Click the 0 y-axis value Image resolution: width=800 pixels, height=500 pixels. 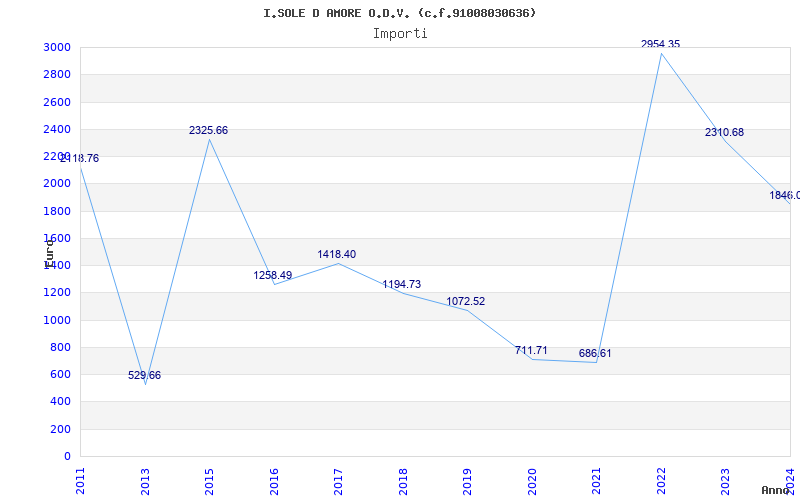coord(68,457)
